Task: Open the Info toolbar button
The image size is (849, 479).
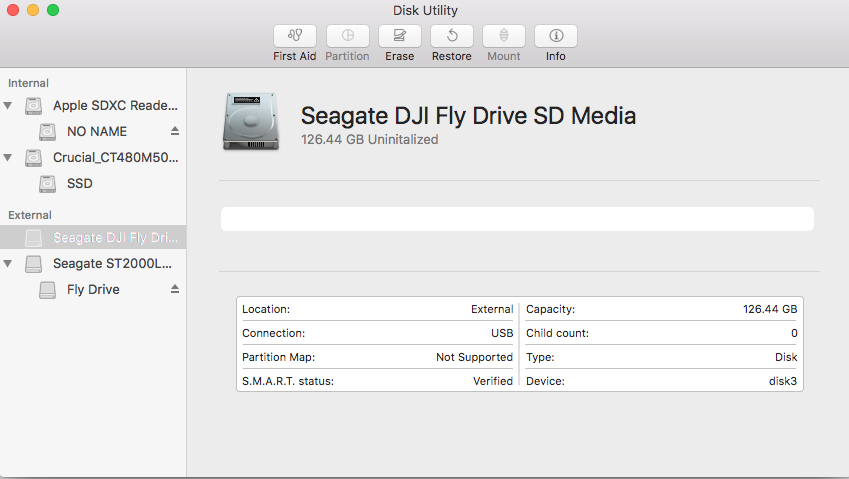Action: 556,36
